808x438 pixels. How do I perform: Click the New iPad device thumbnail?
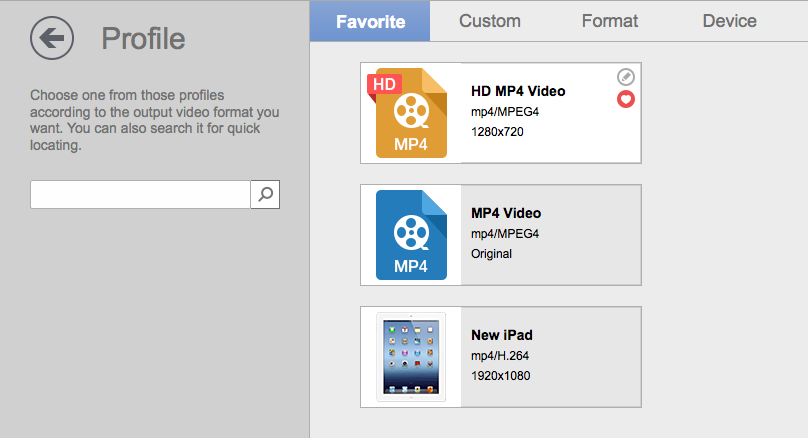click(411, 357)
